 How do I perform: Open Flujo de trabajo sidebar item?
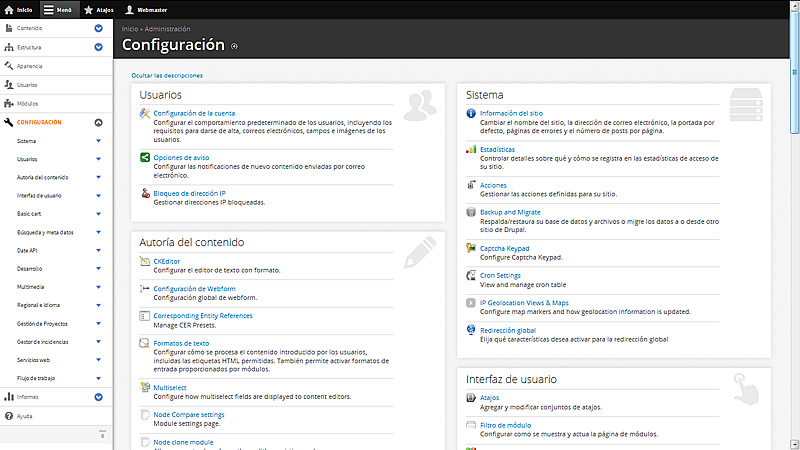pyautogui.click(x=36, y=378)
